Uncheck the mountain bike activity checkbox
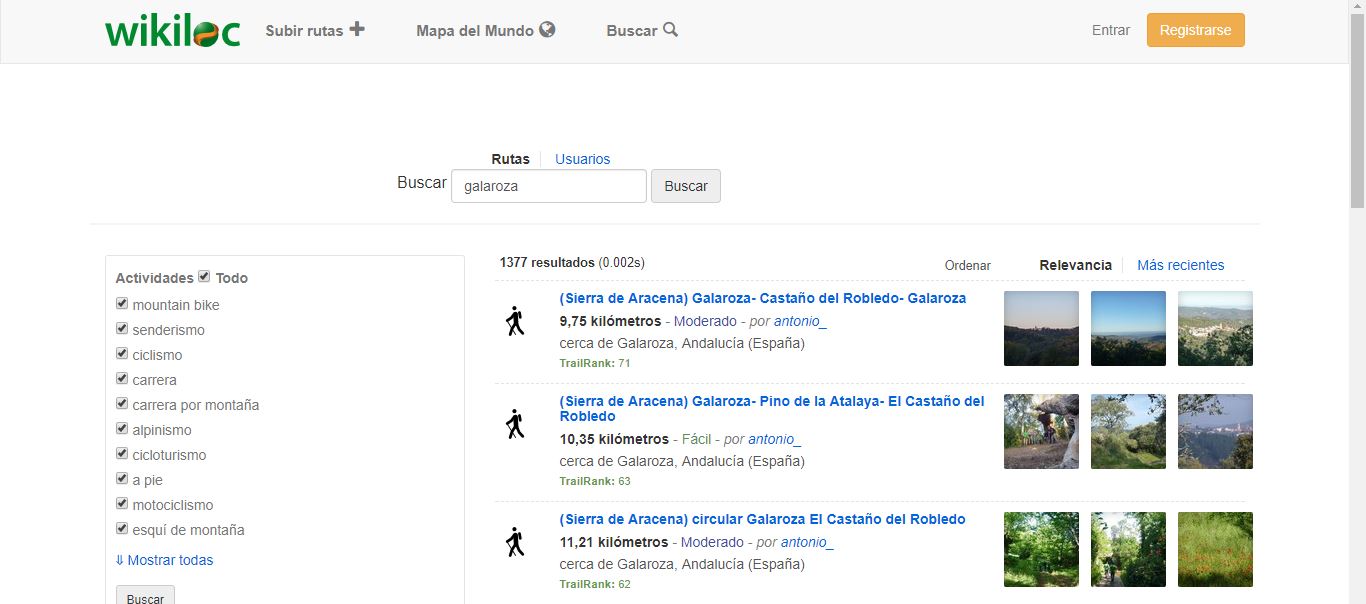Viewport: 1366px width, 604px height. click(x=122, y=304)
